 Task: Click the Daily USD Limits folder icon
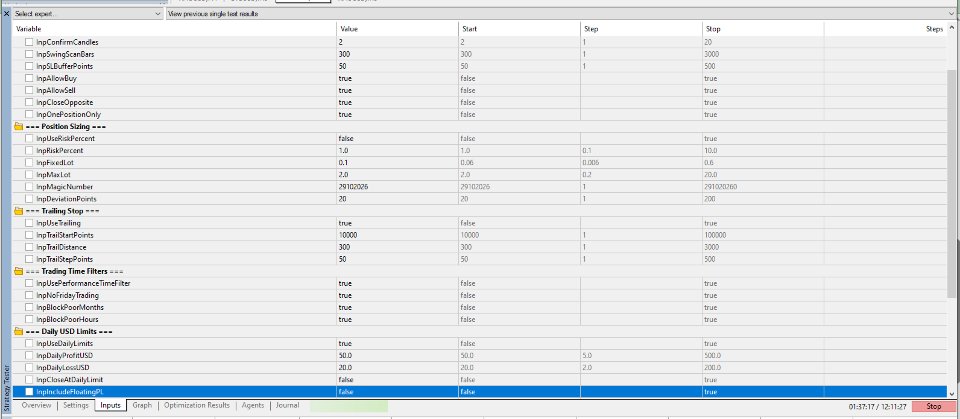click(18, 331)
